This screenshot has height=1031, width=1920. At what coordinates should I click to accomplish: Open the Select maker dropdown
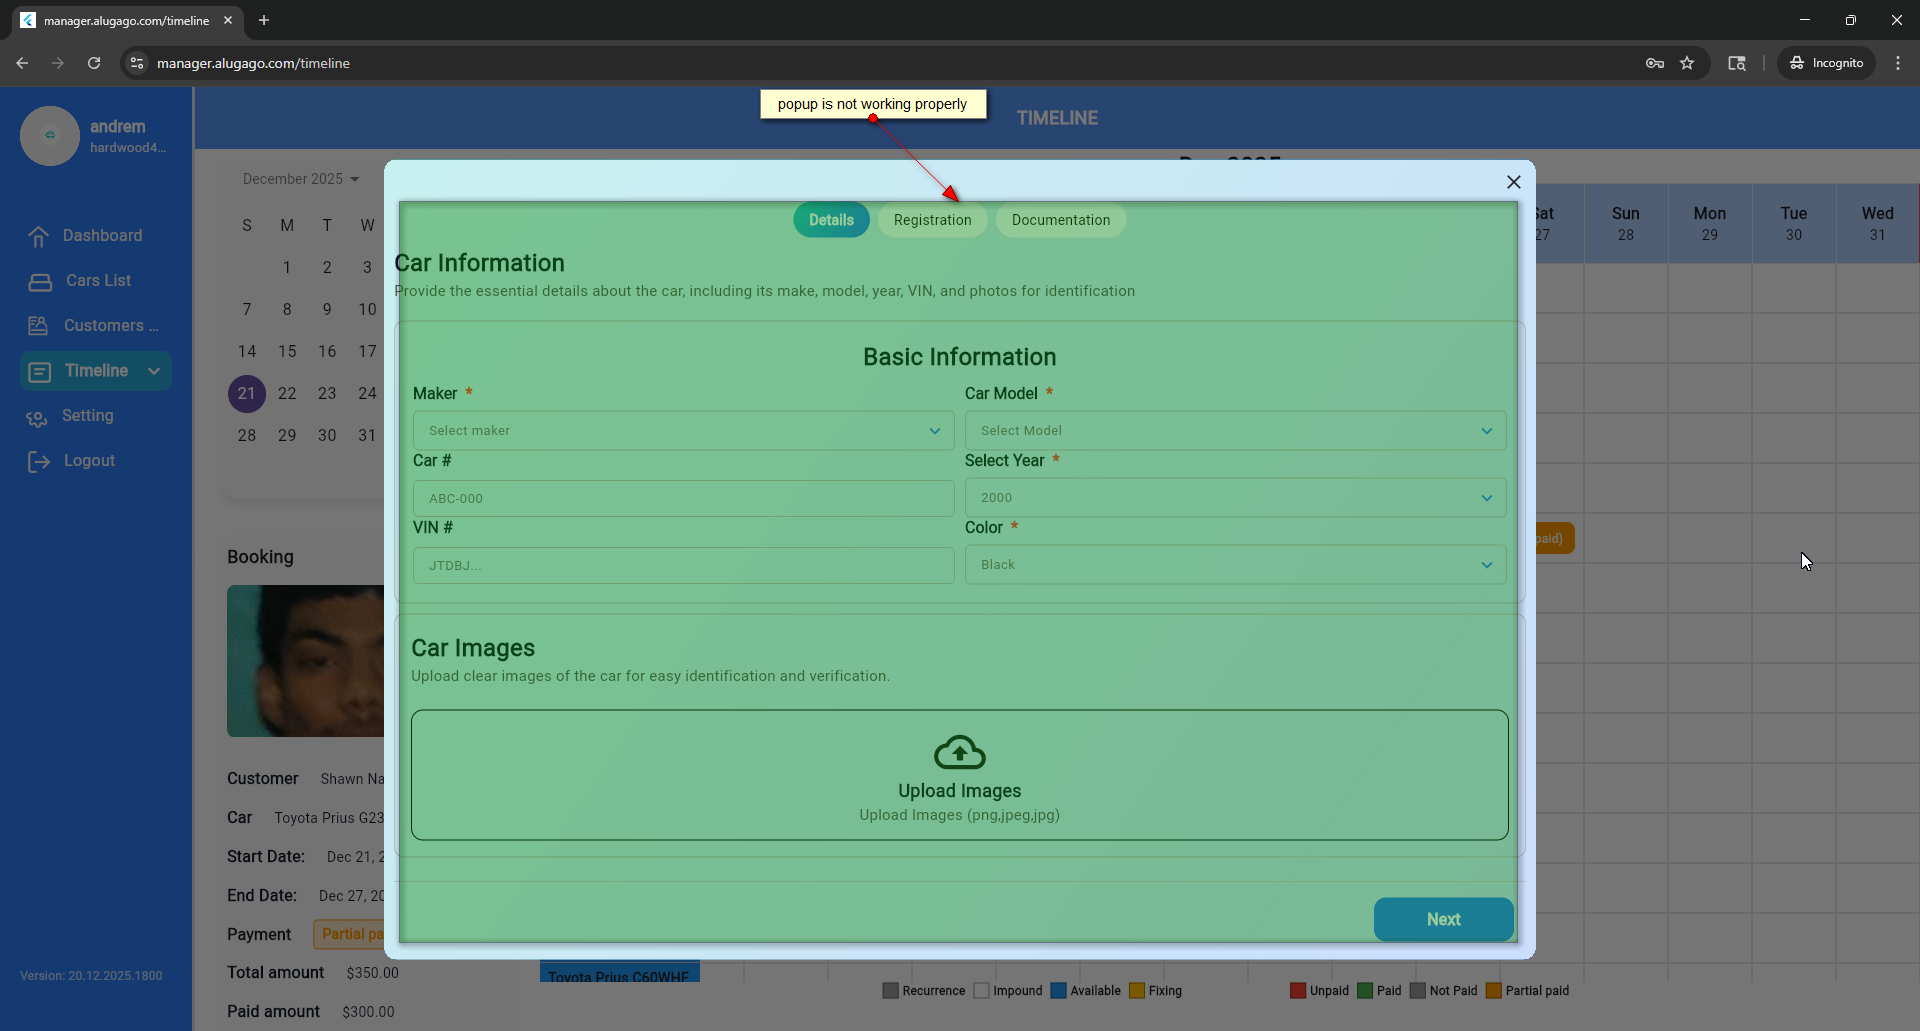[x=683, y=431]
